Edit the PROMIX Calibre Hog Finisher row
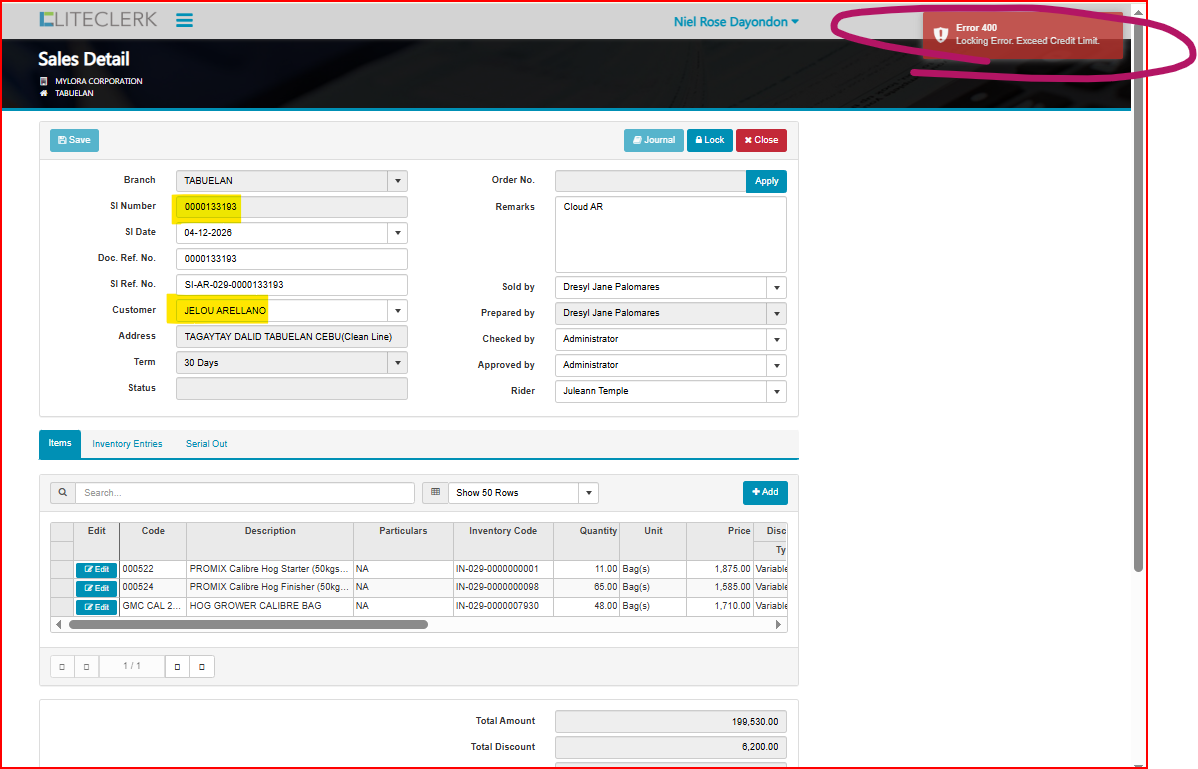The image size is (1198, 769). coord(97,588)
